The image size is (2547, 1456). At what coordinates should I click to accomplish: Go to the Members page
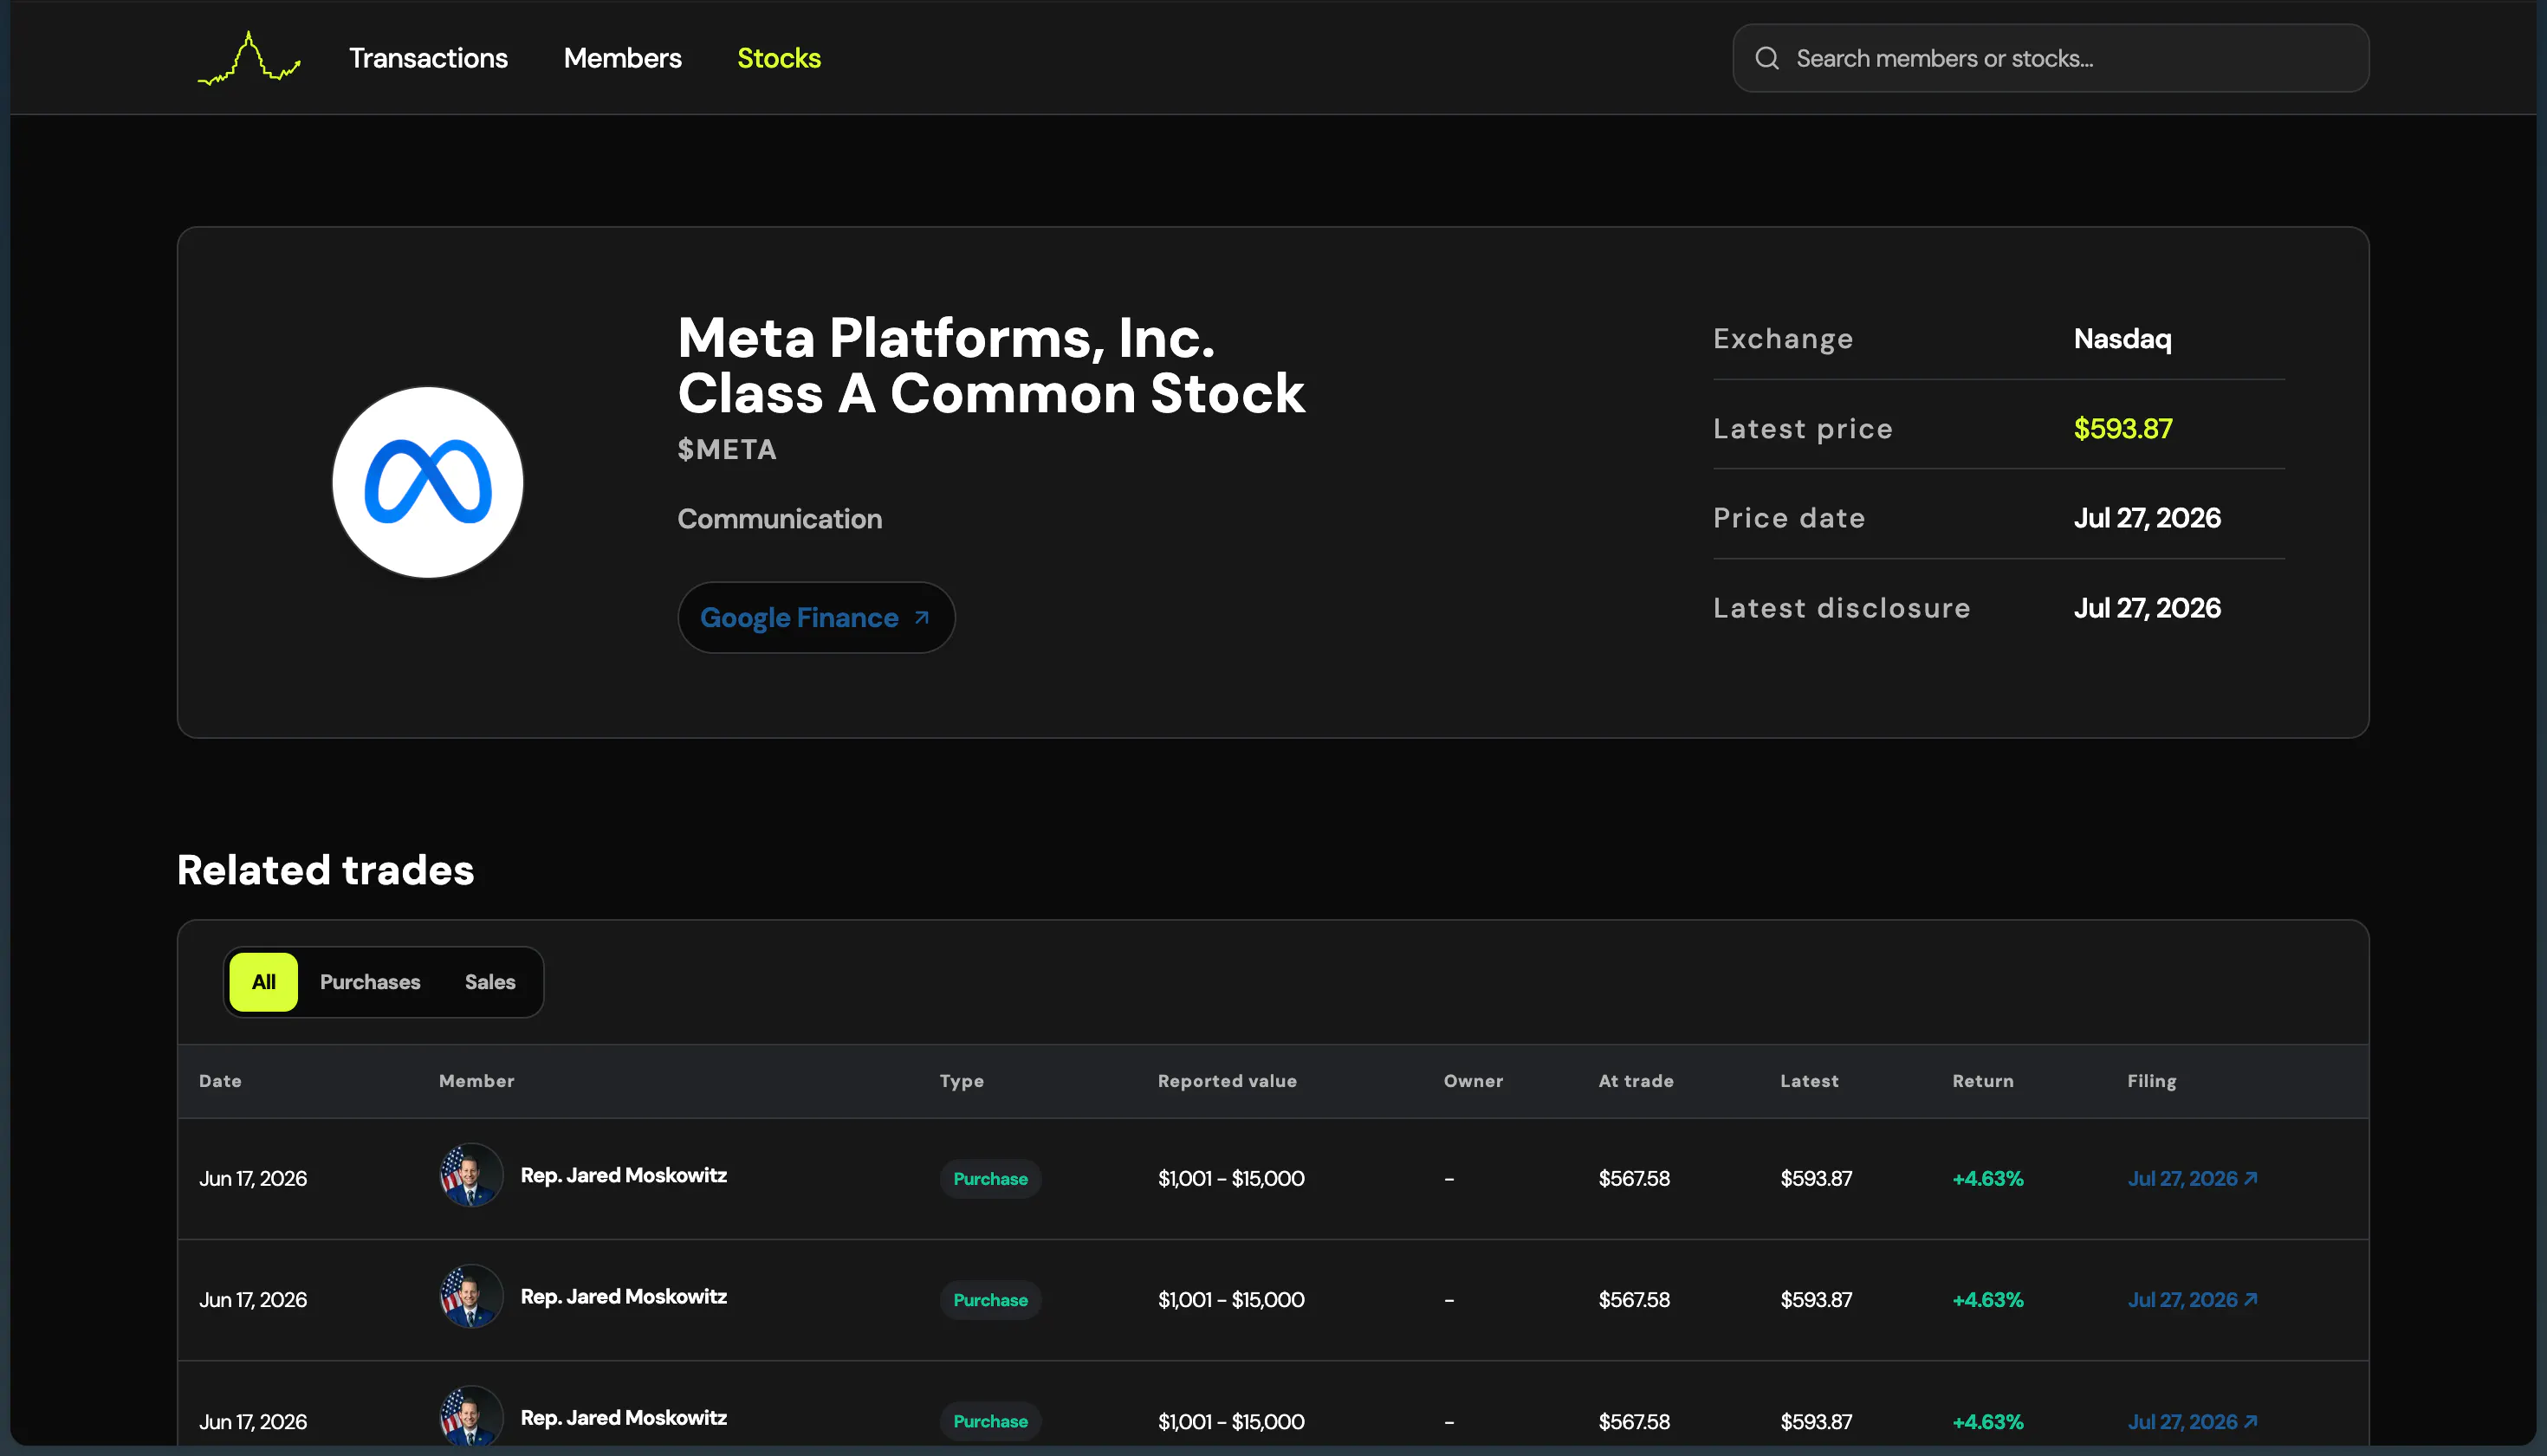(x=622, y=58)
